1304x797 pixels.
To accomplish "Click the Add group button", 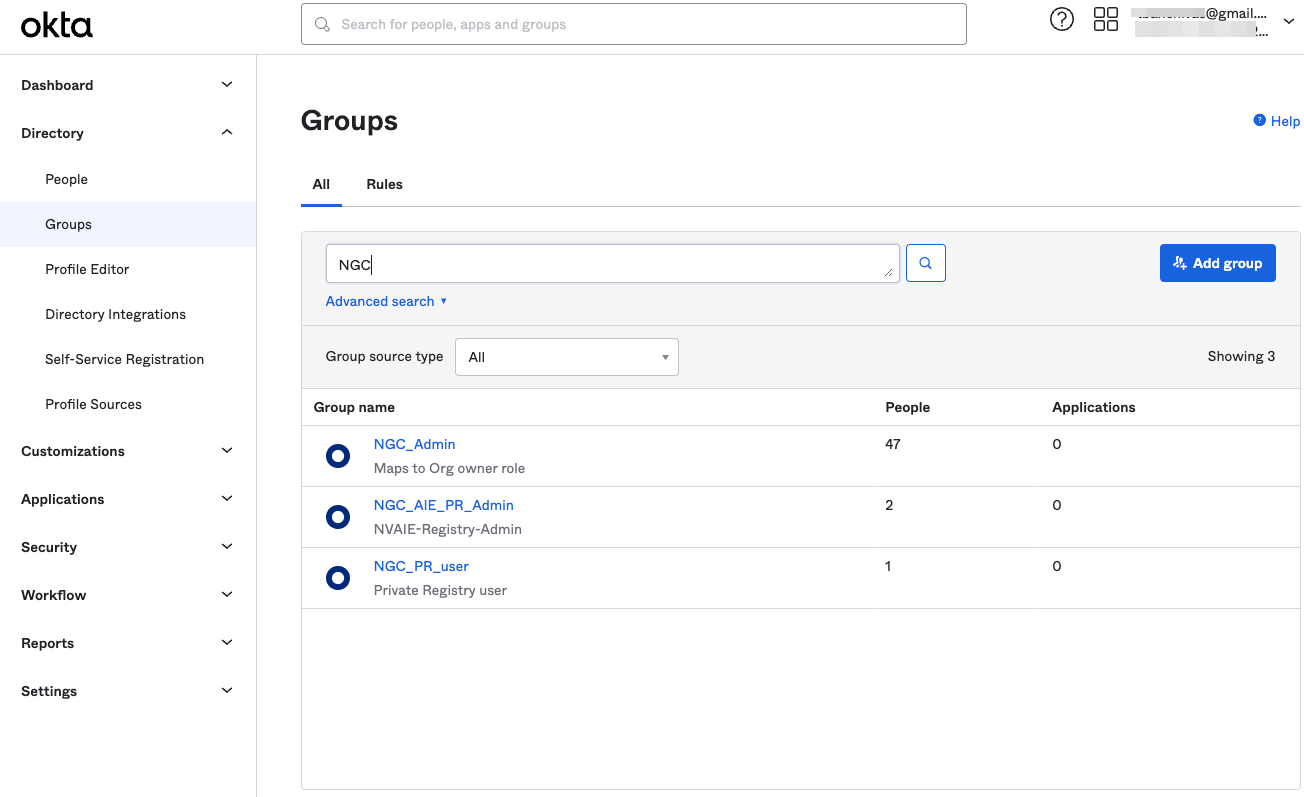I will pyautogui.click(x=1217, y=263).
